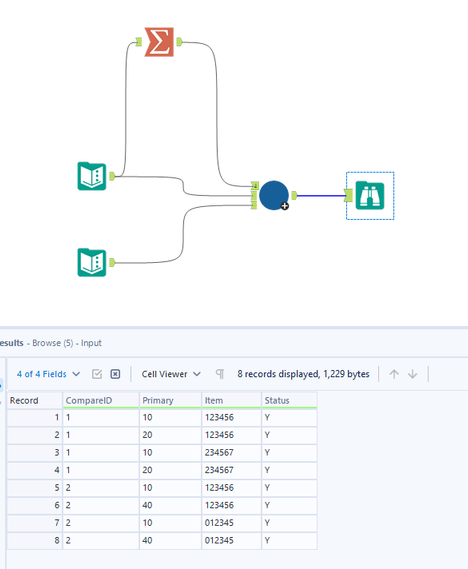
Task: Select Primary cell 20 in record 2
Action: tap(170, 435)
